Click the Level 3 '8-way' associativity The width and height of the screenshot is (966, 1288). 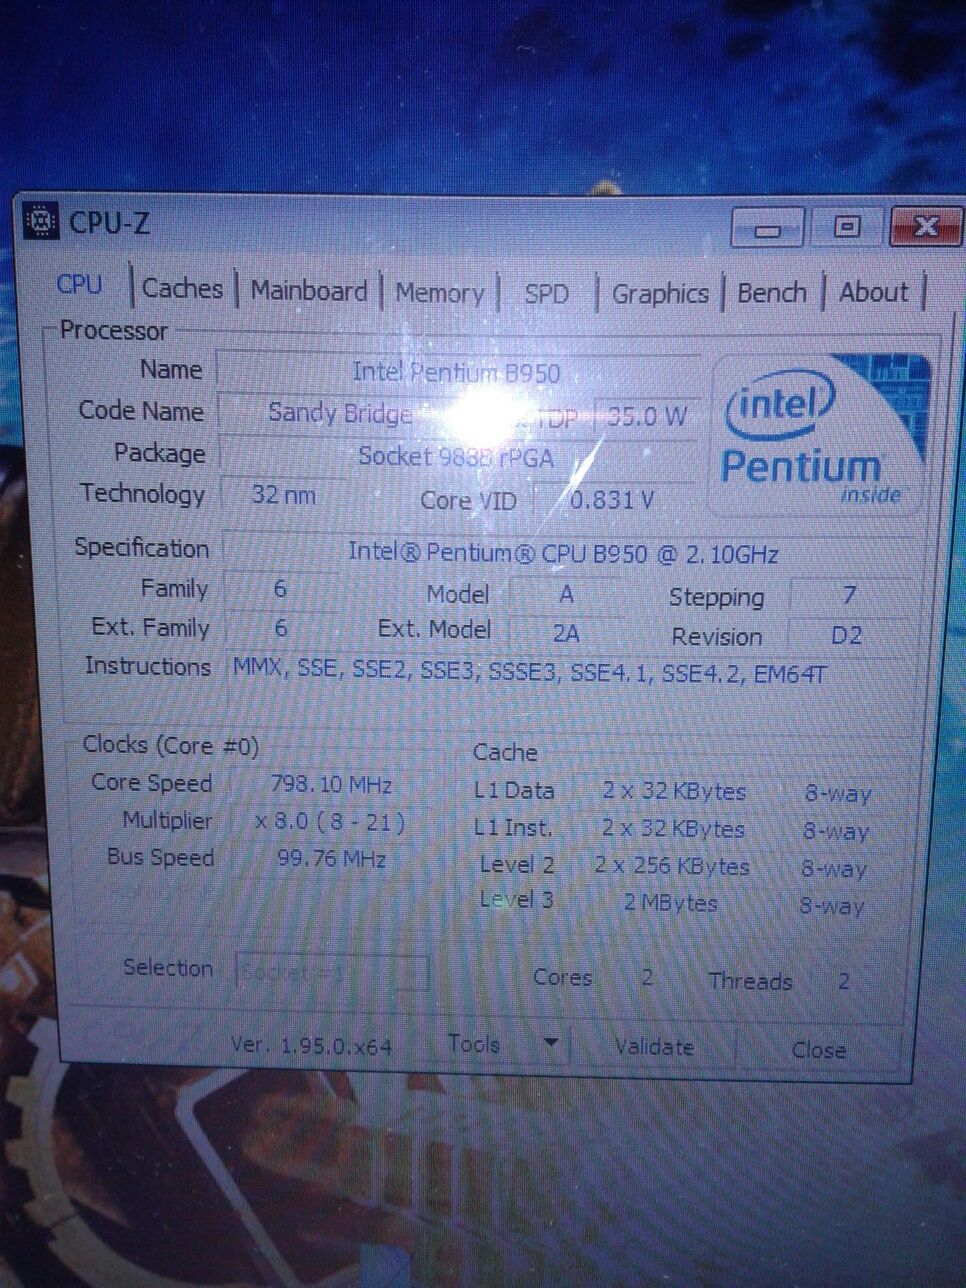pyautogui.click(x=832, y=906)
